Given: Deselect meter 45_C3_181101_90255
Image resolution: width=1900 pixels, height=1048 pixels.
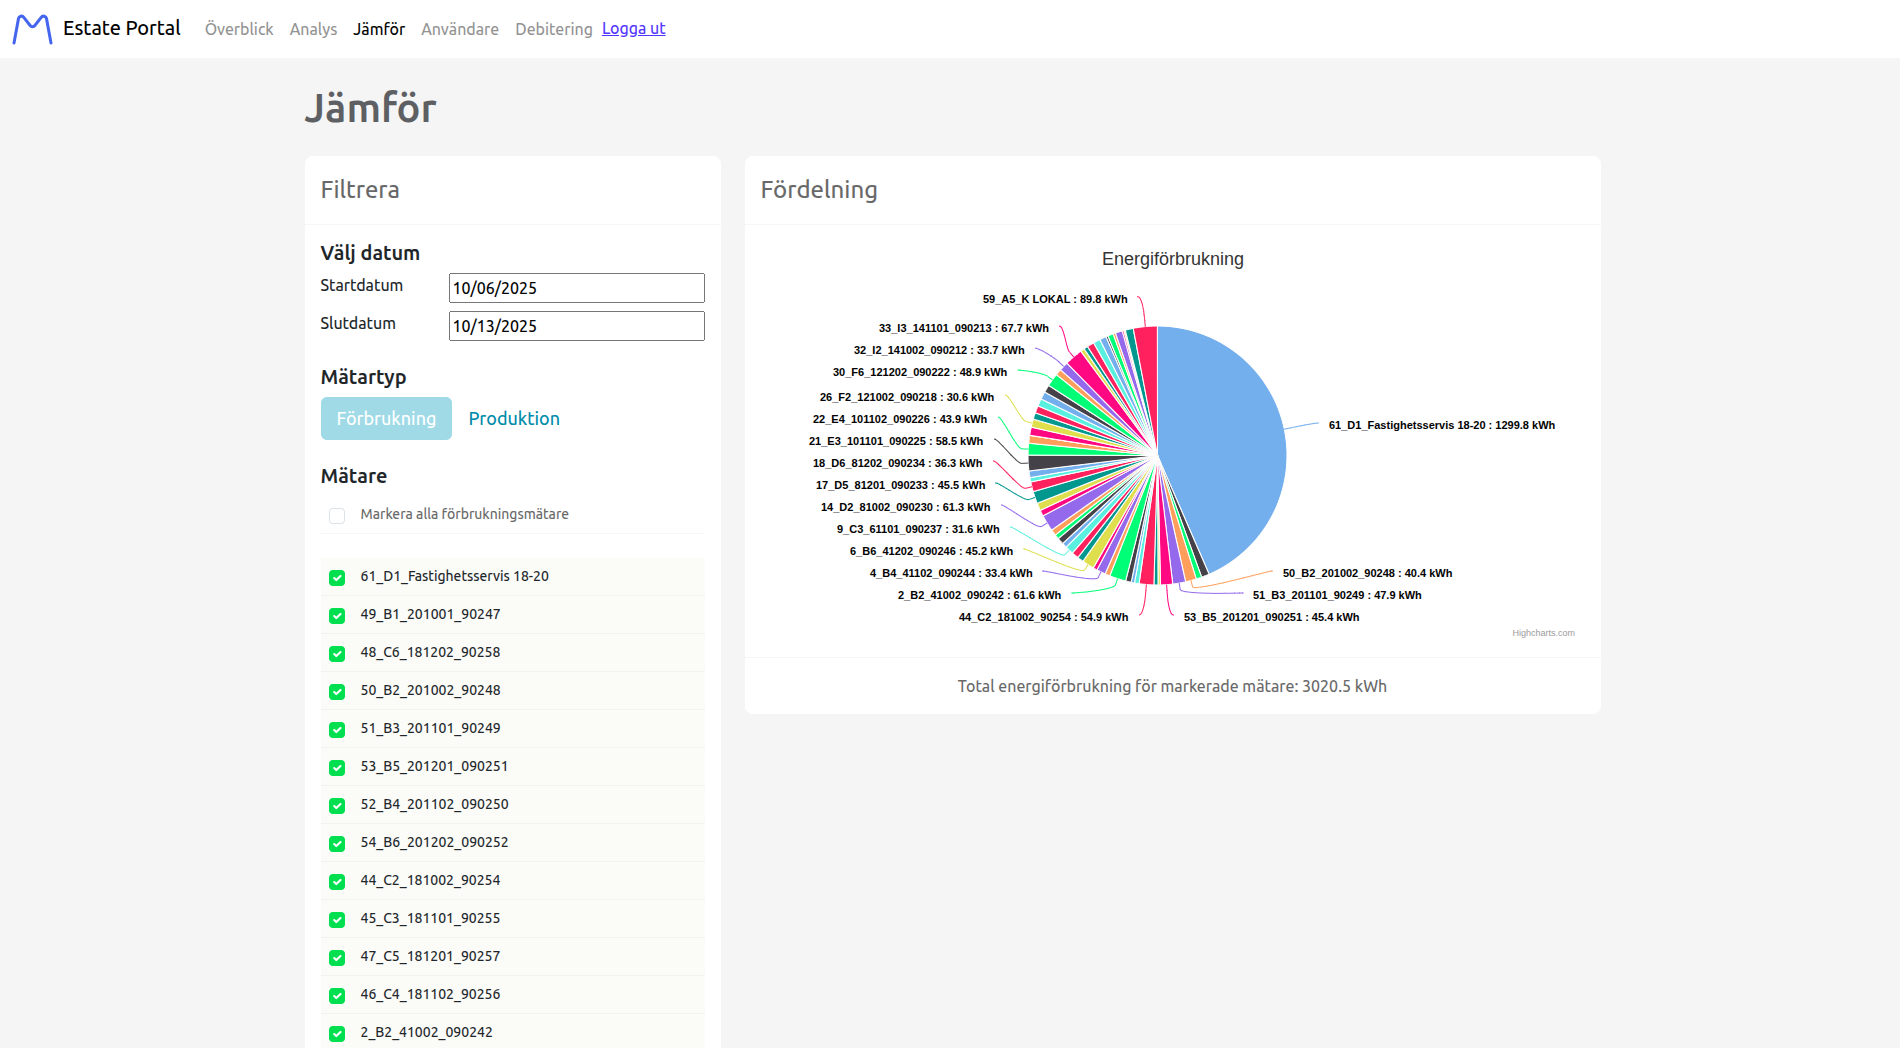Looking at the screenshot, I should (x=337, y=919).
